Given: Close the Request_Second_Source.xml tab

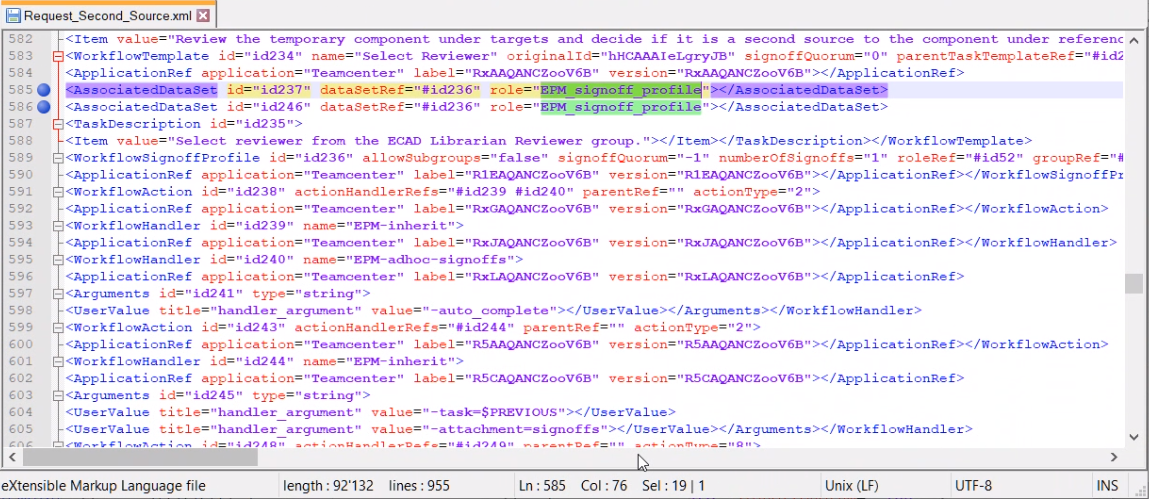Looking at the screenshot, I should (x=203, y=17).
